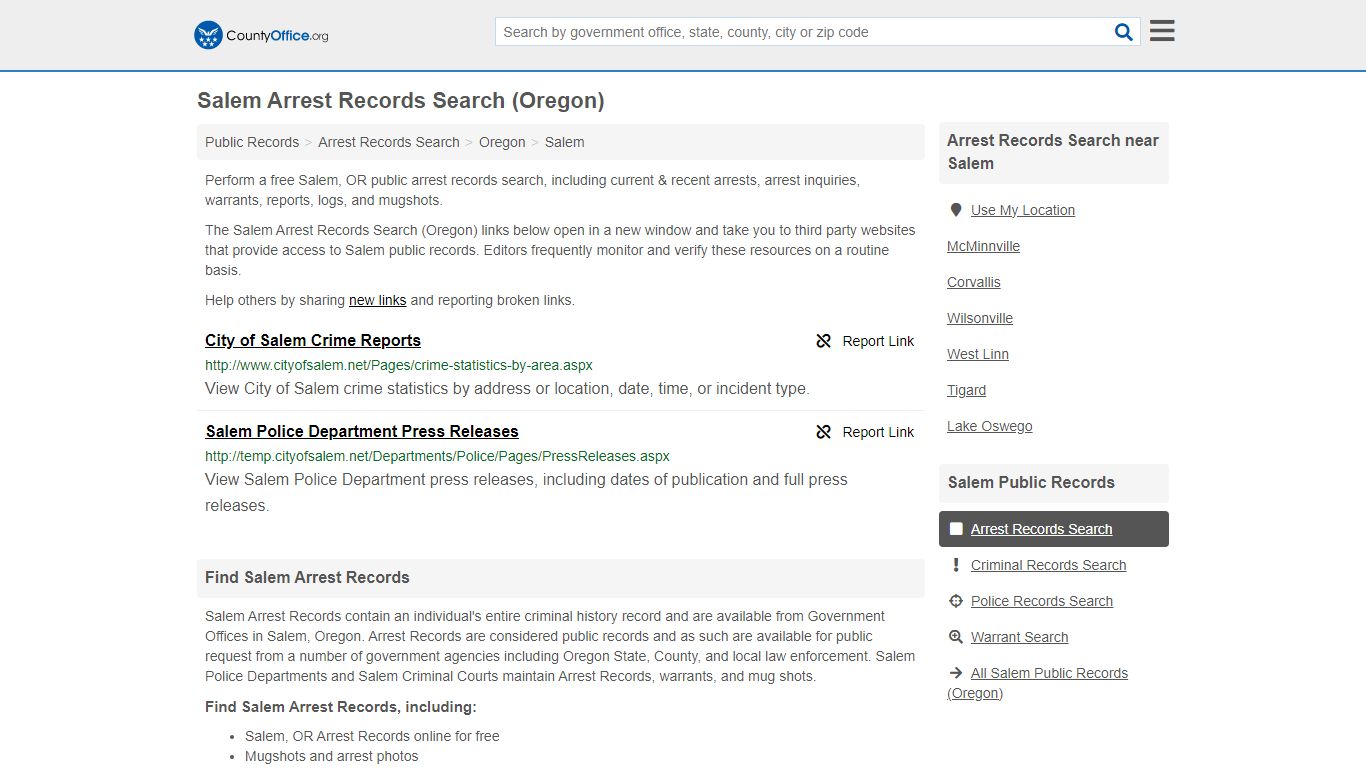
Task: Click broken-link icon for City of Salem Crime Reports
Action: 824,341
